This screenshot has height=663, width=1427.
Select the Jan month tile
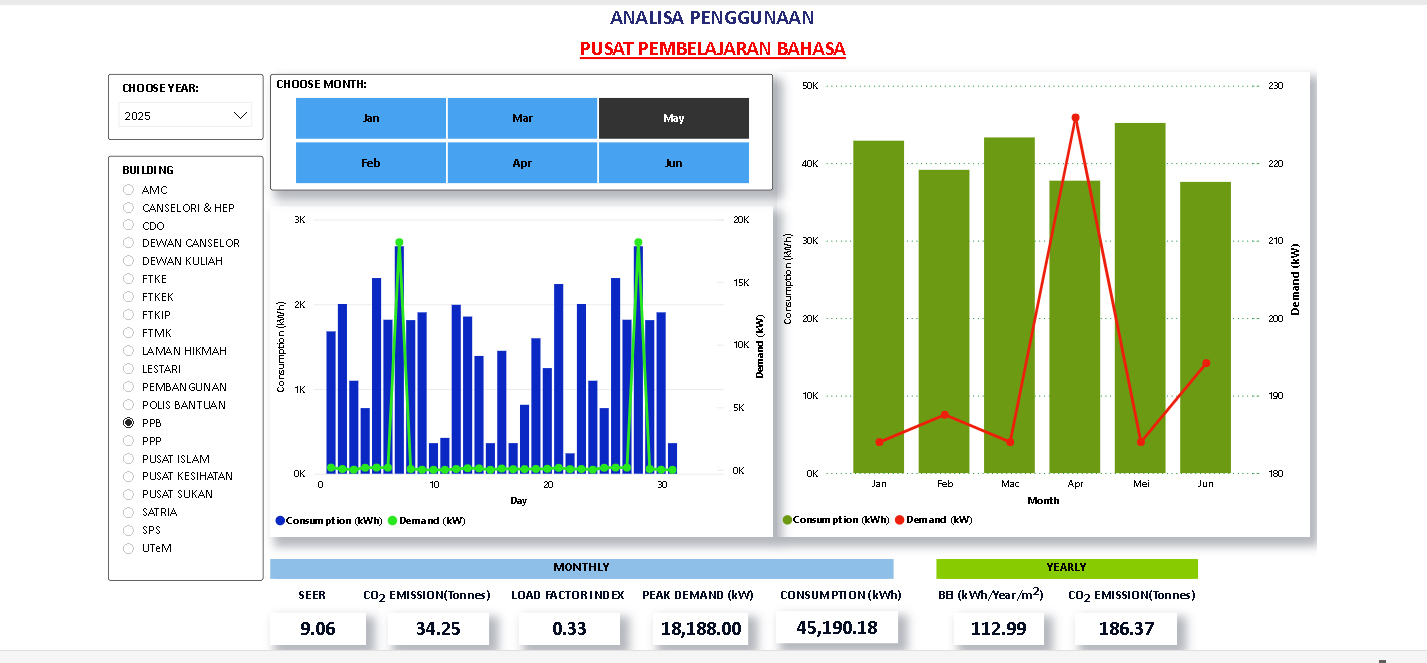click(371, 118)
